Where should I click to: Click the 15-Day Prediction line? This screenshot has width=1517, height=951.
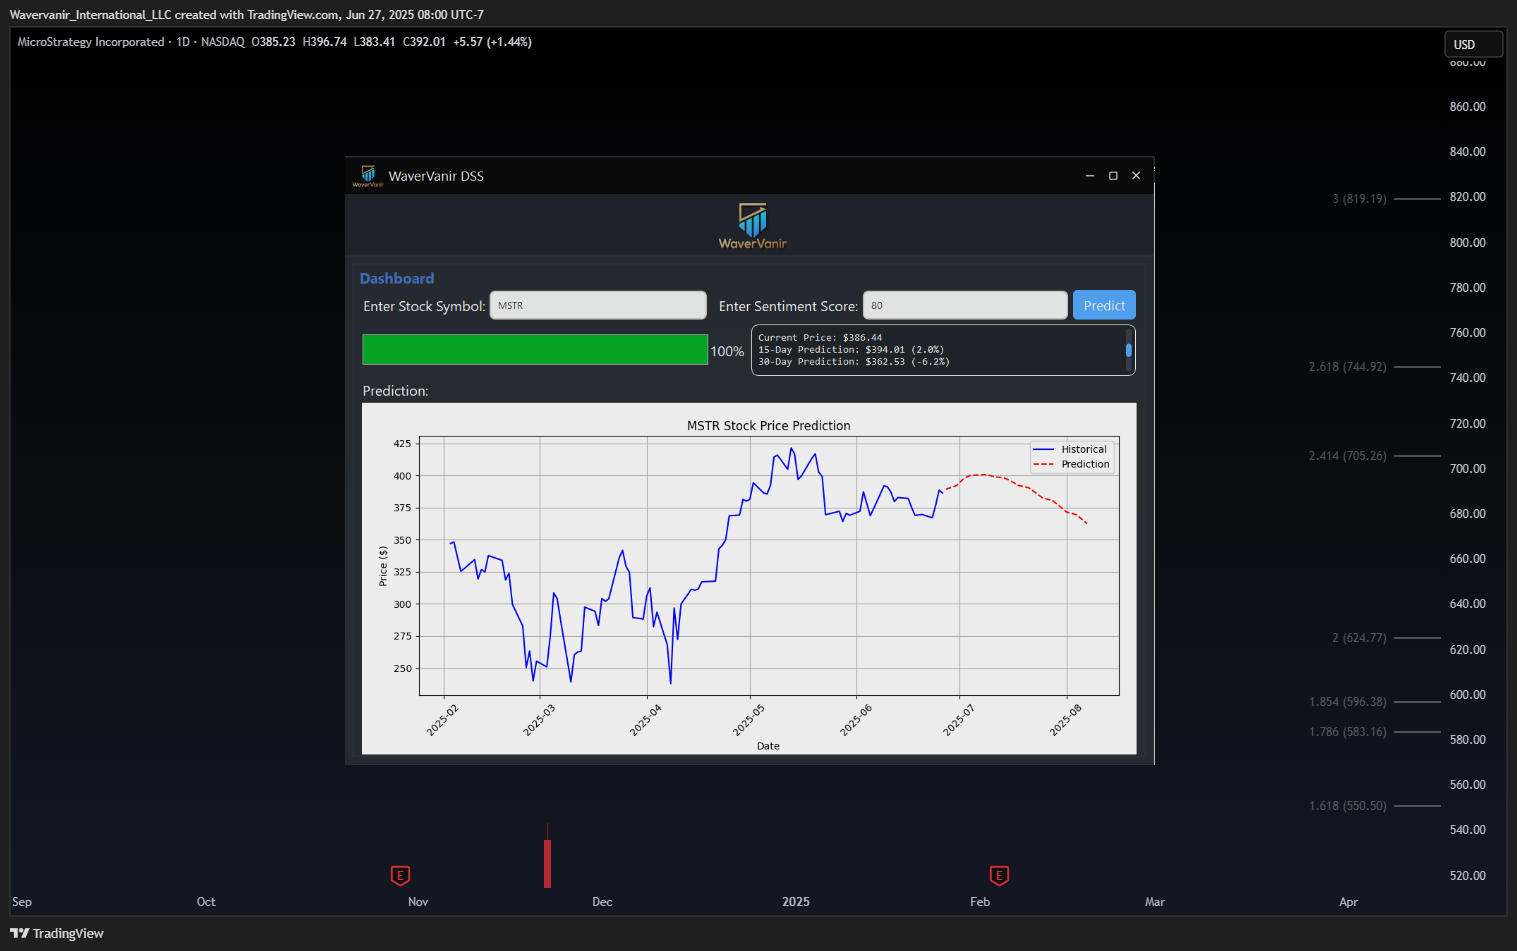click(x=851, y=350)
